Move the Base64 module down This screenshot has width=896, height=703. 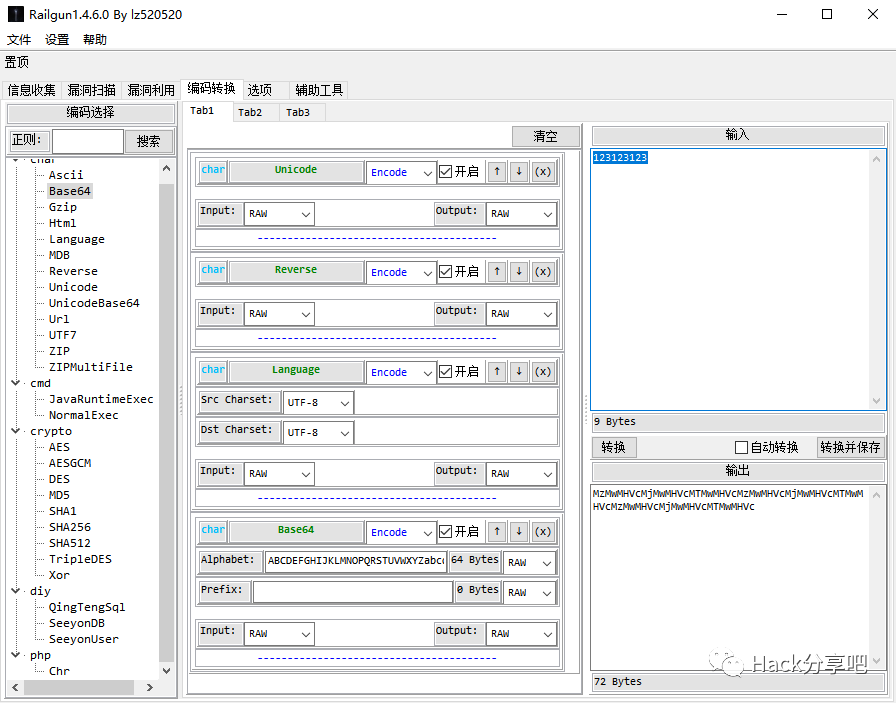click(518, 532)
